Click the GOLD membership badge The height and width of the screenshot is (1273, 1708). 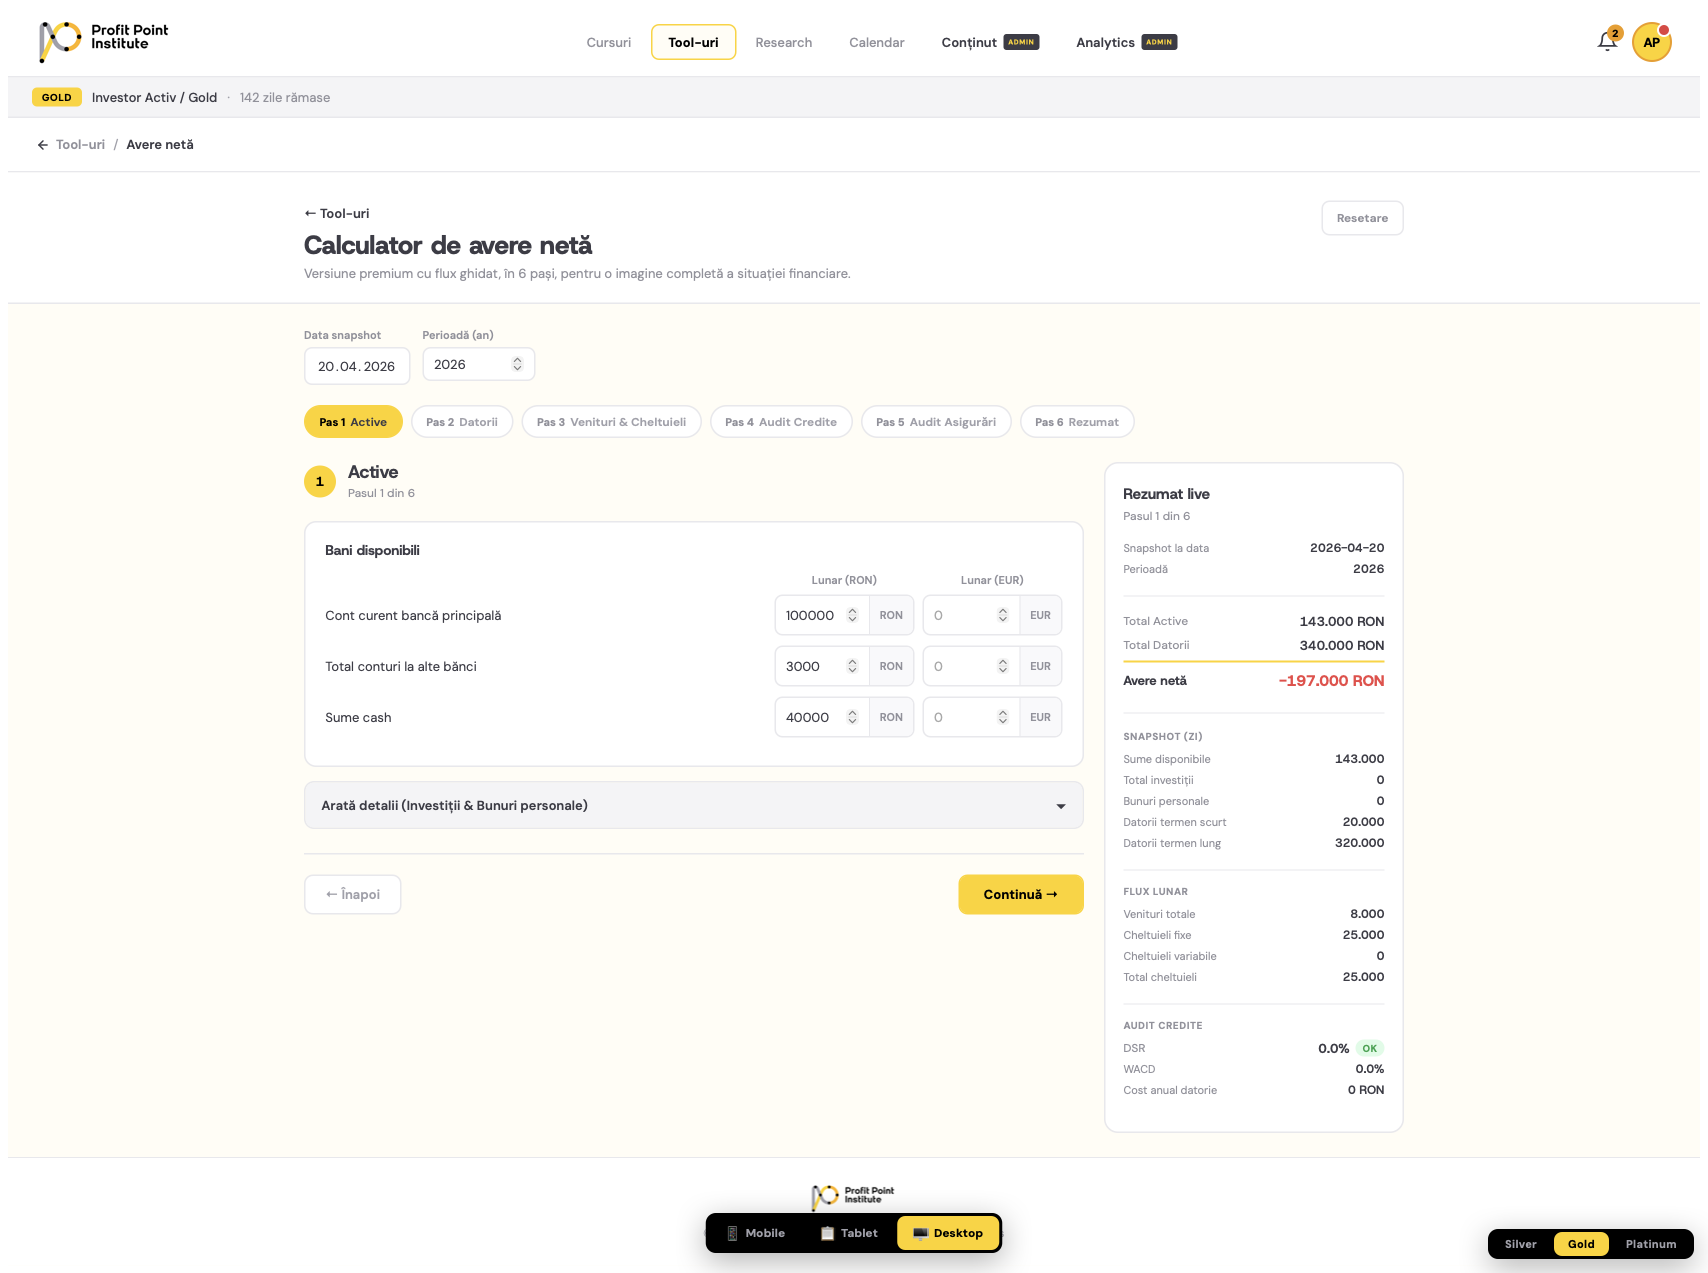(x=56, y=97)
